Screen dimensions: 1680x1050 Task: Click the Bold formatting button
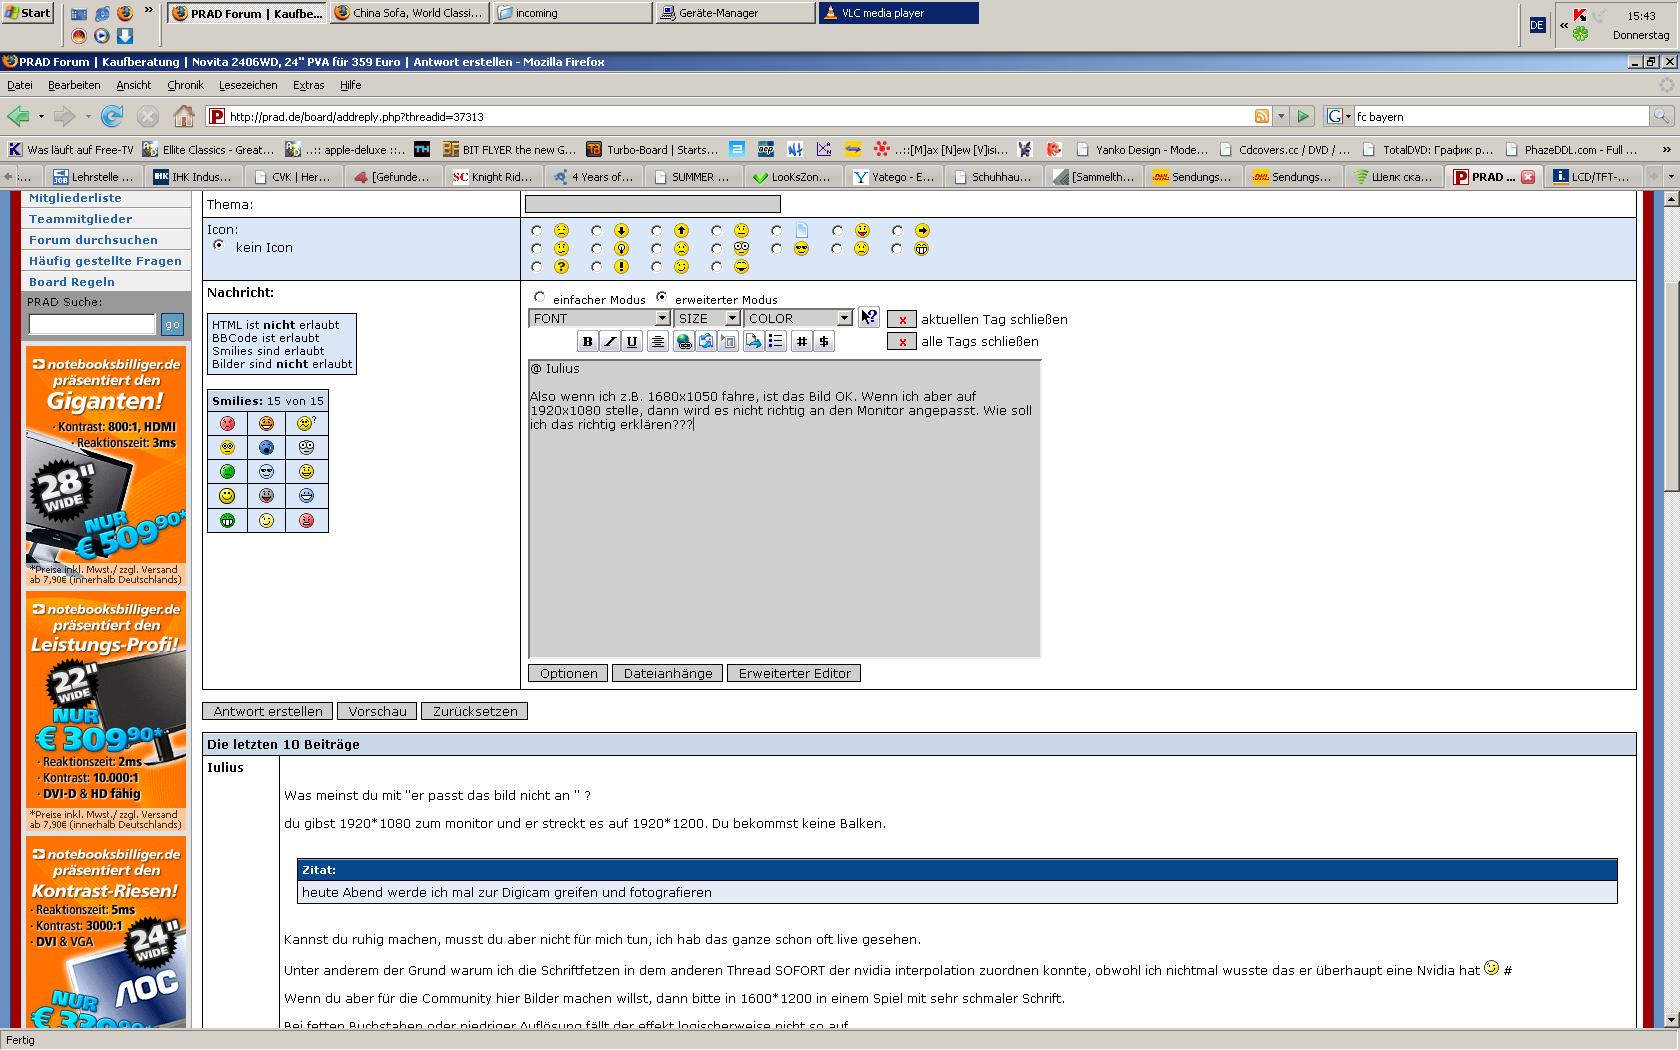click(587, 342)
